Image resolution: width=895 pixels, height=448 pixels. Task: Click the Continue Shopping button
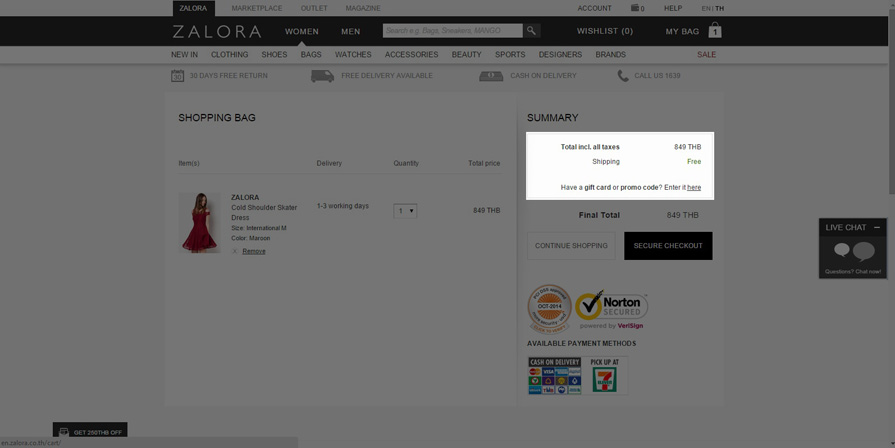tap(571, 246)
